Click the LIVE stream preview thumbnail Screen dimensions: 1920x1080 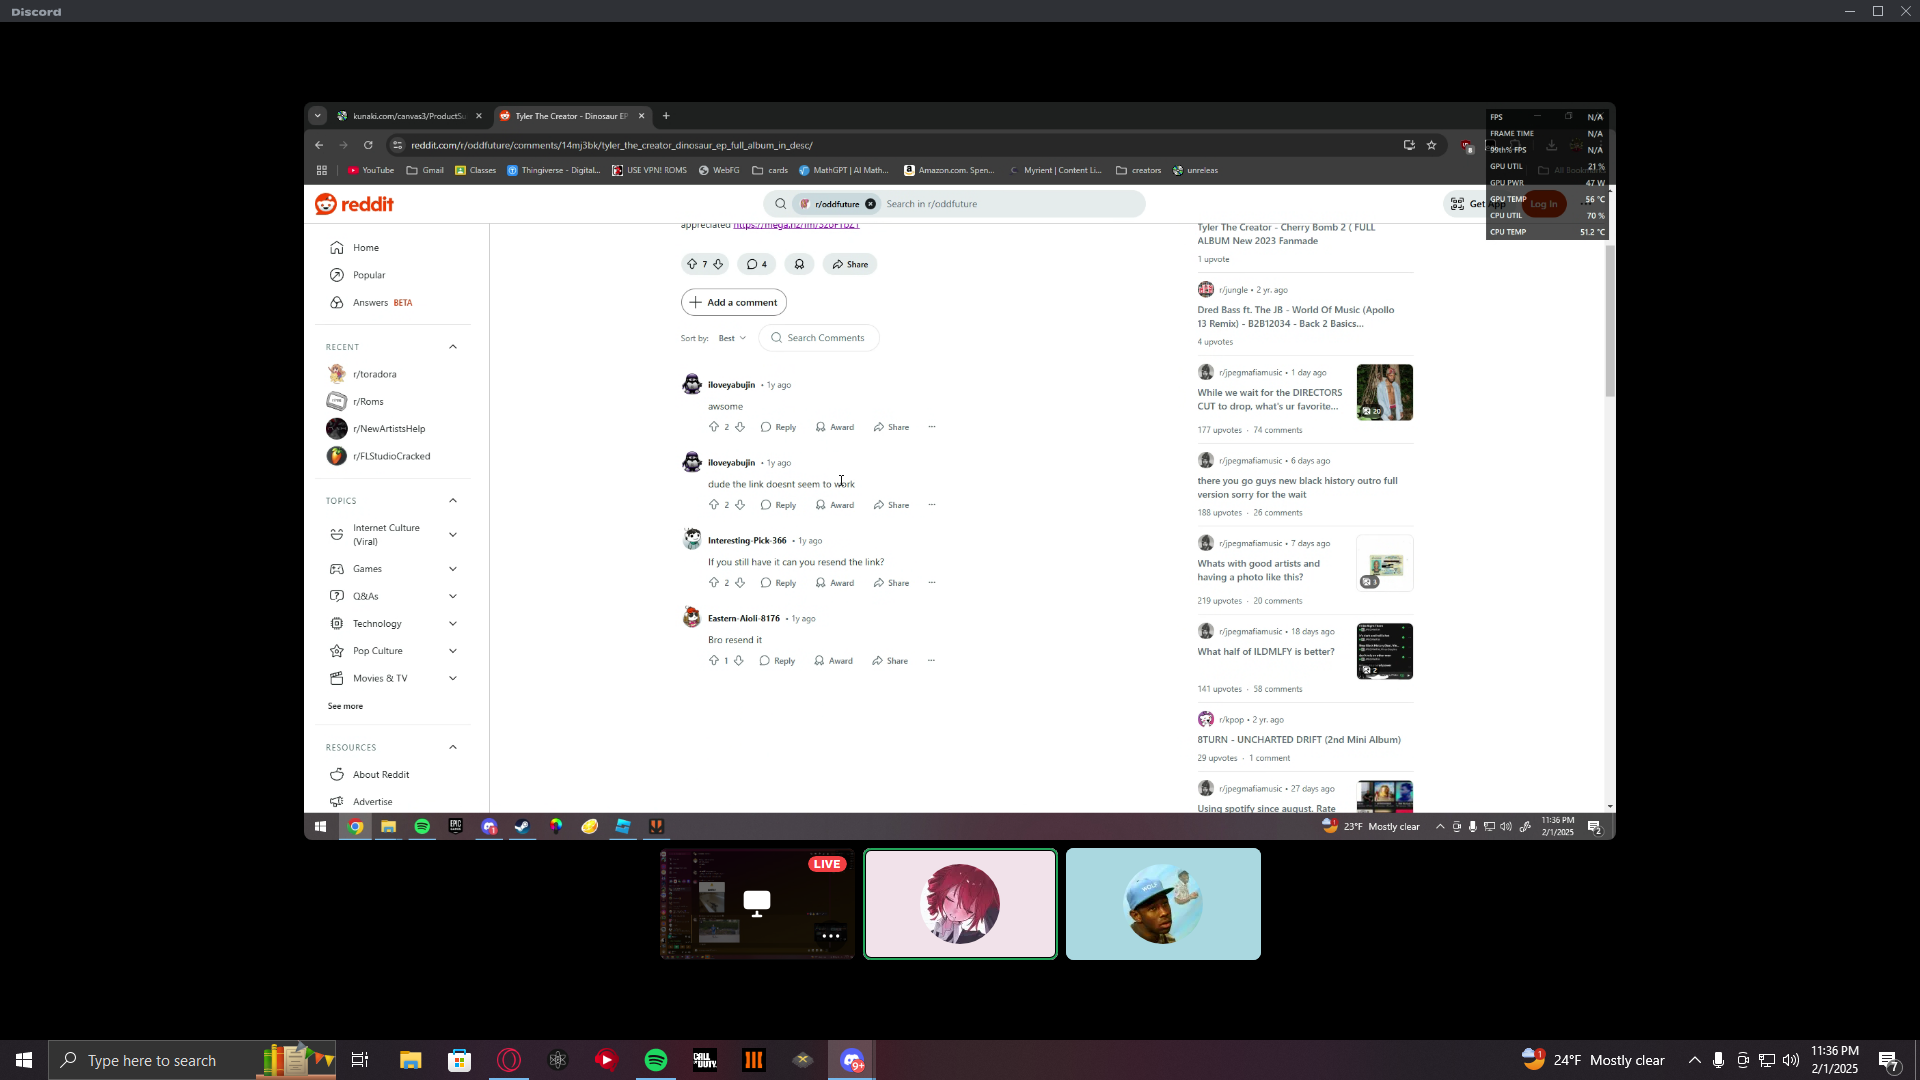pos(757,904)
